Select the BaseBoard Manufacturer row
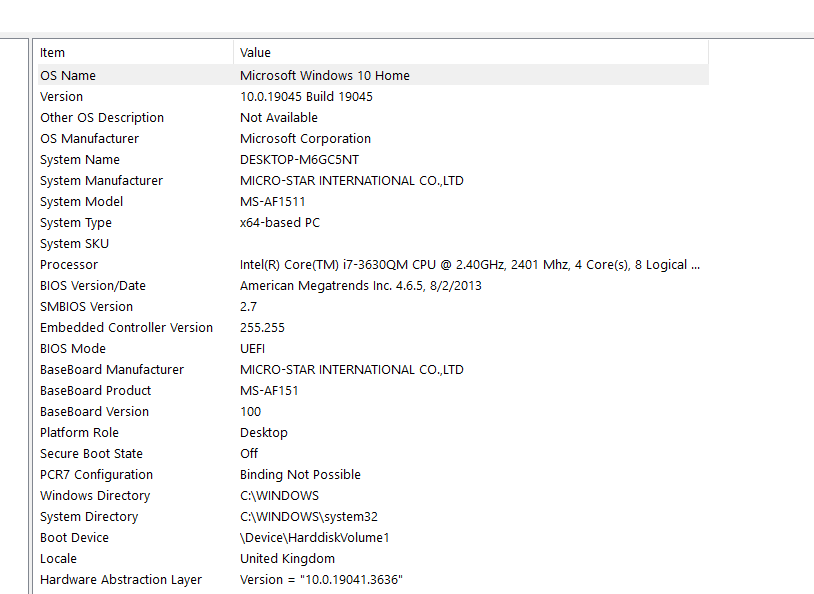 click(x=373, y=370)
